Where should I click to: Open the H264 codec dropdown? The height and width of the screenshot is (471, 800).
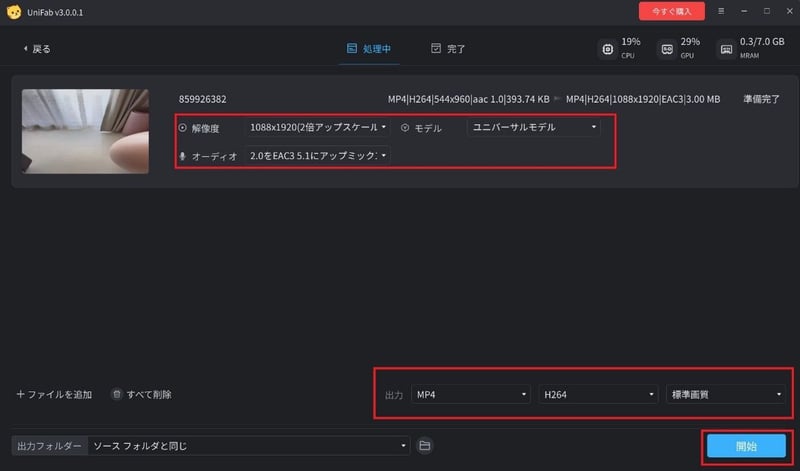point(598,394)
